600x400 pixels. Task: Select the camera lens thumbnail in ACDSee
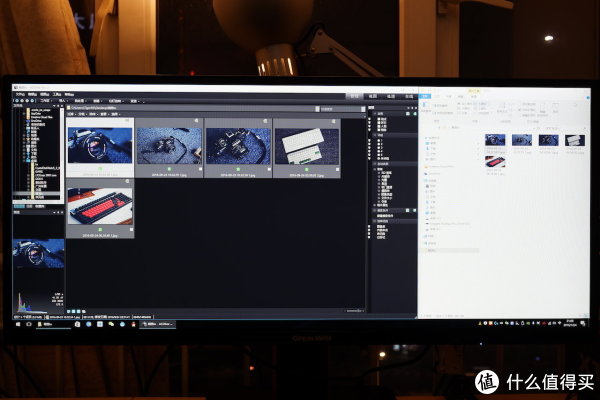coord(100,147)
